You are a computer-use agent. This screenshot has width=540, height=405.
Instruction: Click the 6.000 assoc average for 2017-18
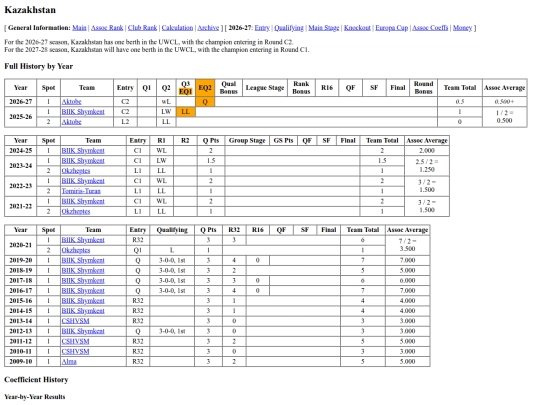click(407, 281)
